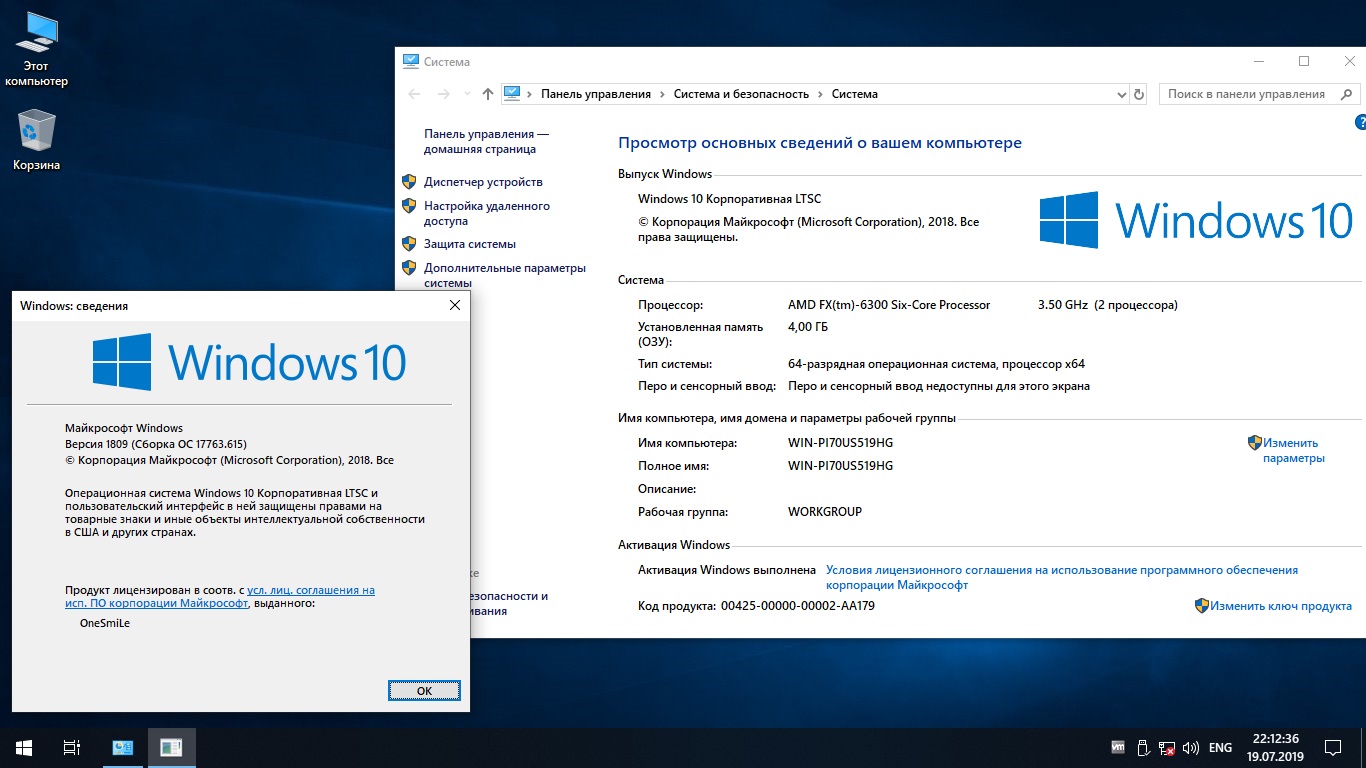Viewport: 1366px width, 768px height.
Task: Click Изменить параметры link
Action: [x=1294, y=450]
